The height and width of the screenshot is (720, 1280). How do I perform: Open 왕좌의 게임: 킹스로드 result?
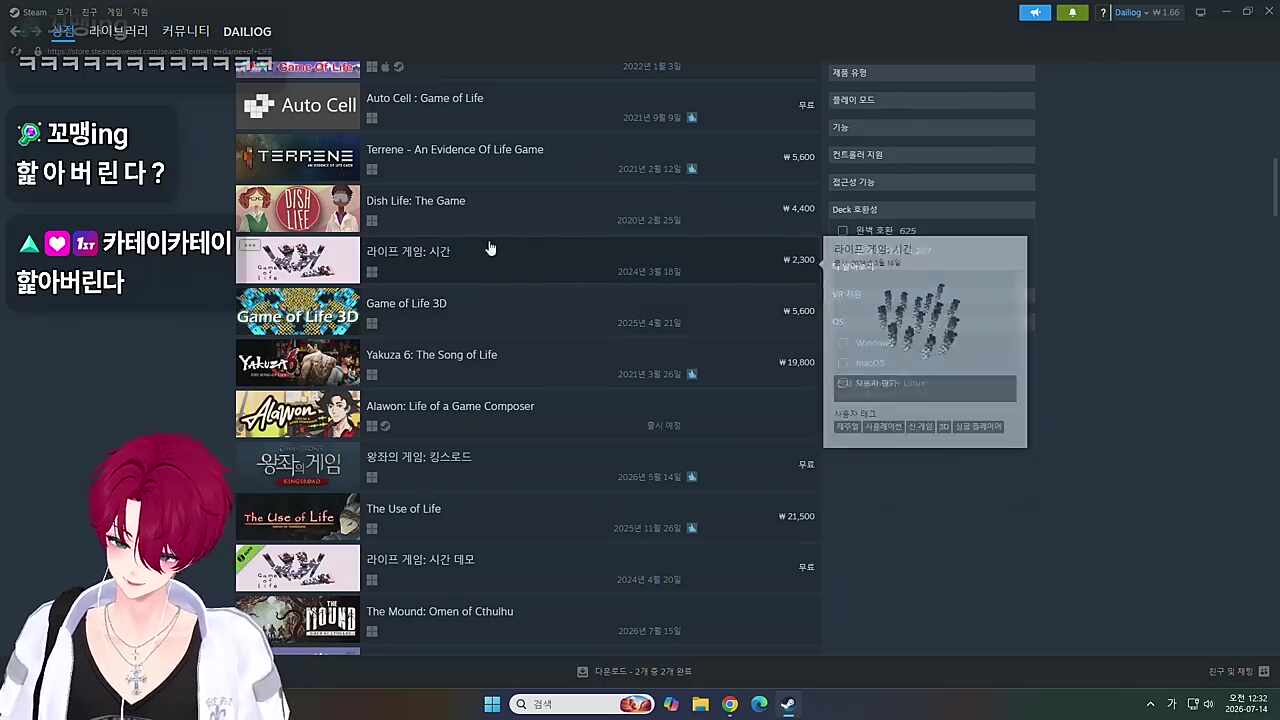tap(528, 465)
